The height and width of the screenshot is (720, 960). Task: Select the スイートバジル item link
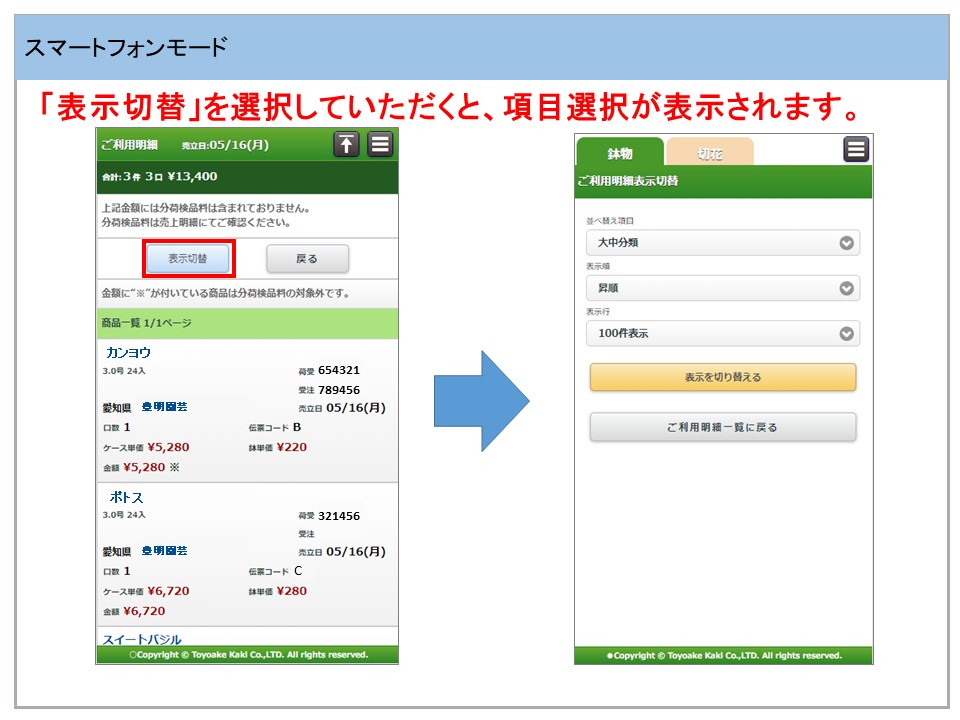142,638
